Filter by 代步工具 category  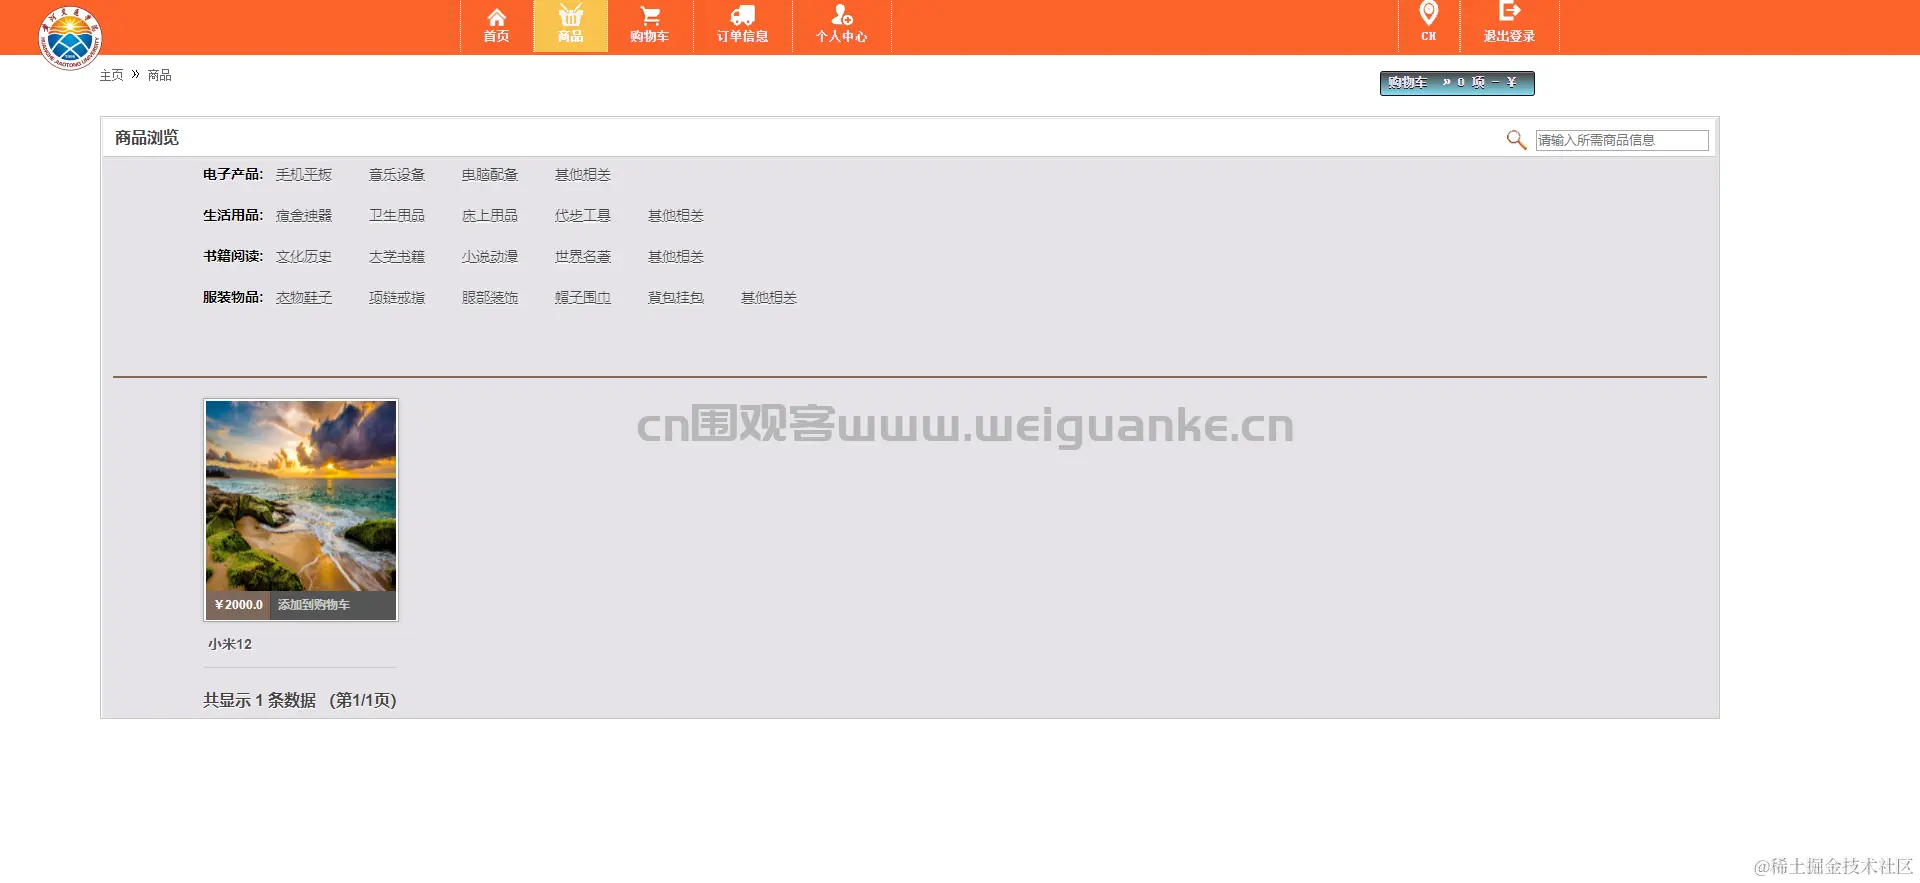[x=583, y=216]
